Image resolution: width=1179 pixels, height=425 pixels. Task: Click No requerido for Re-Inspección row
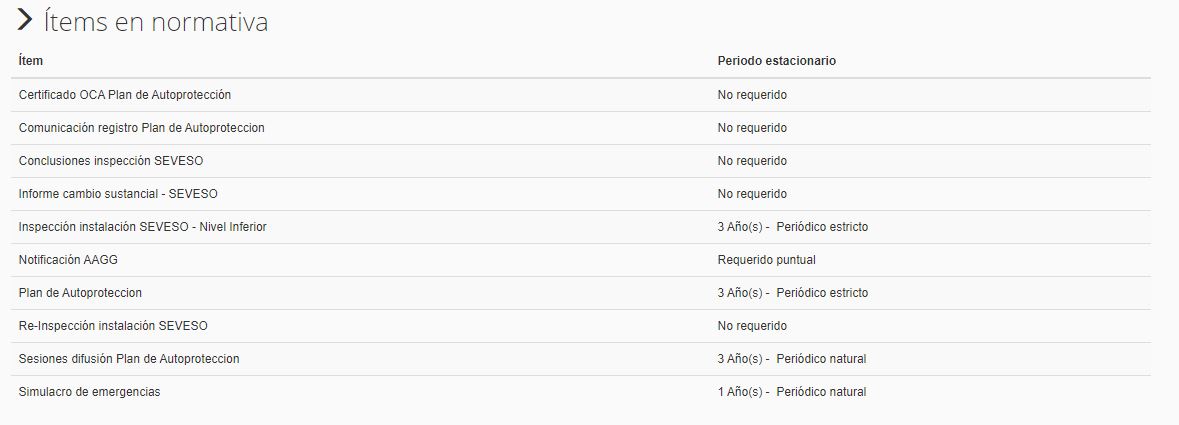click(x=752, y=326)
